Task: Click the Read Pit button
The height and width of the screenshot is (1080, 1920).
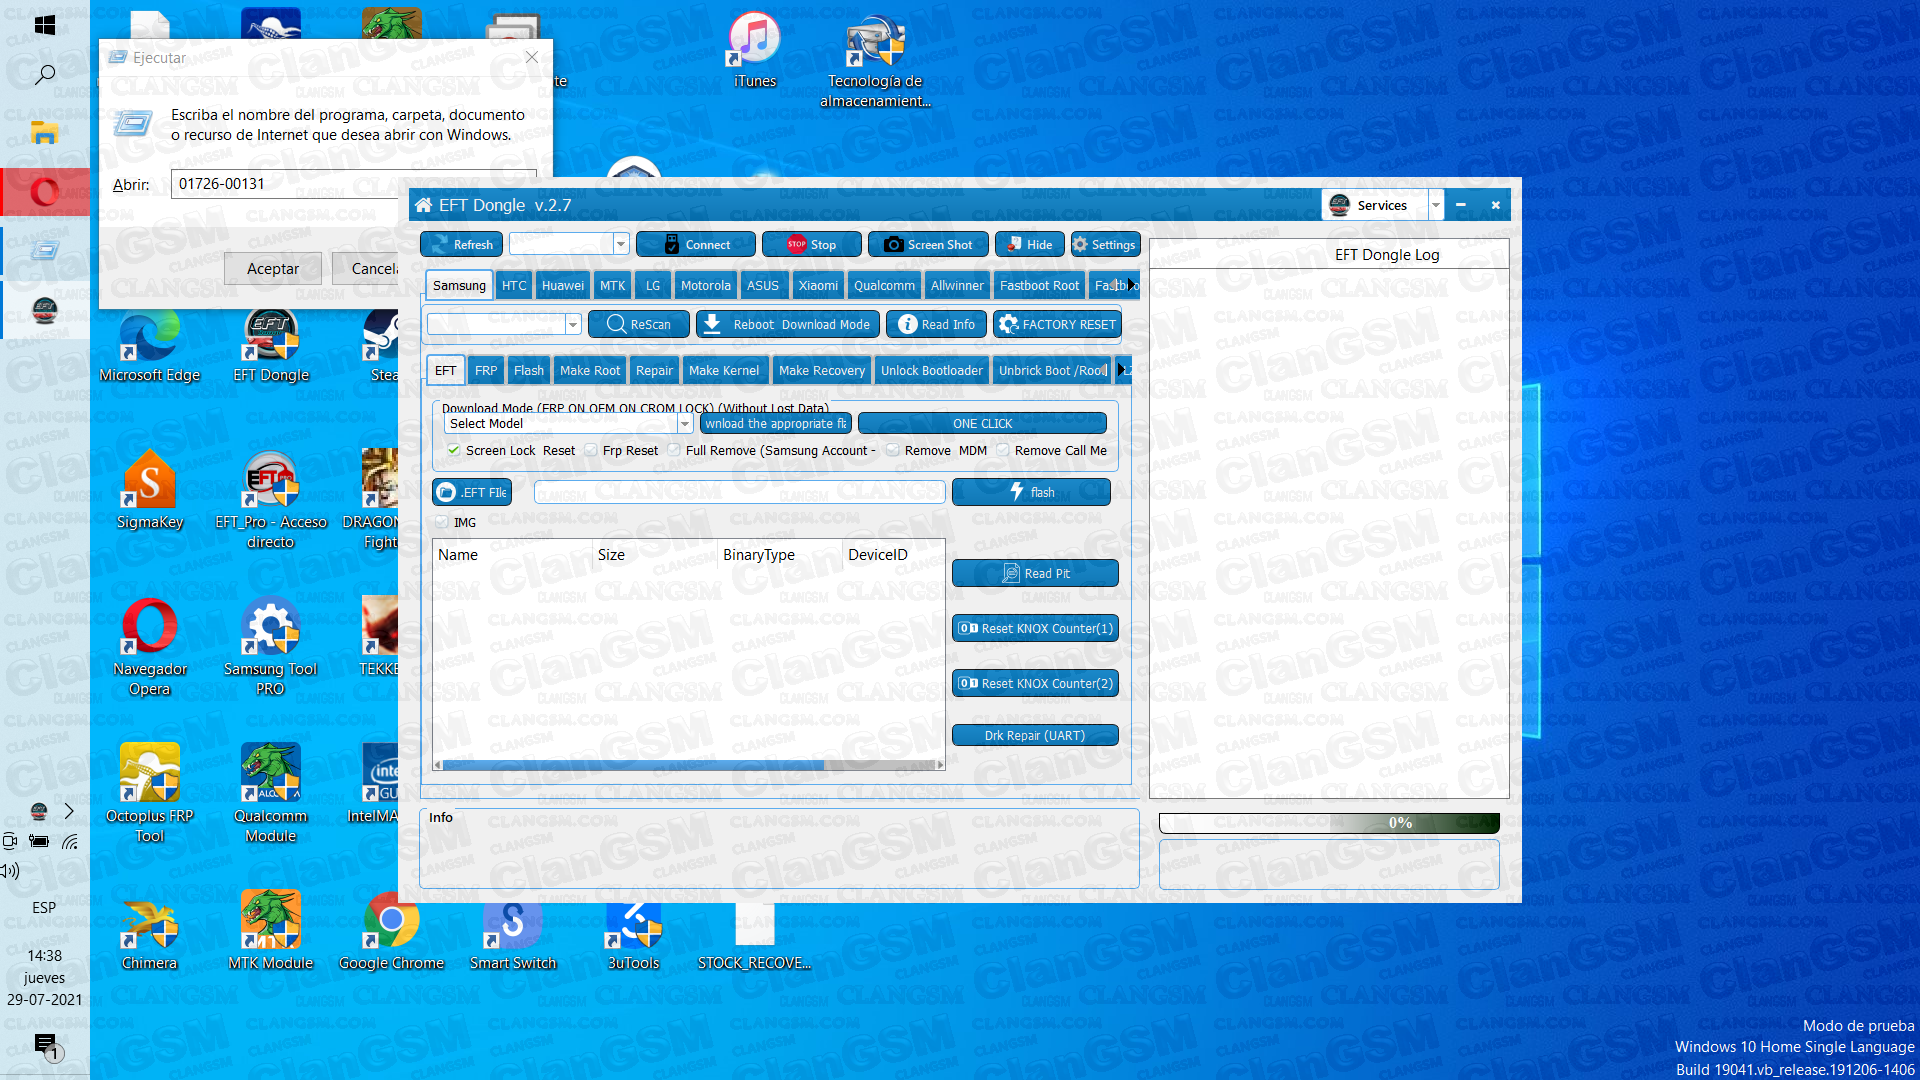Action: coord(1035,573)
